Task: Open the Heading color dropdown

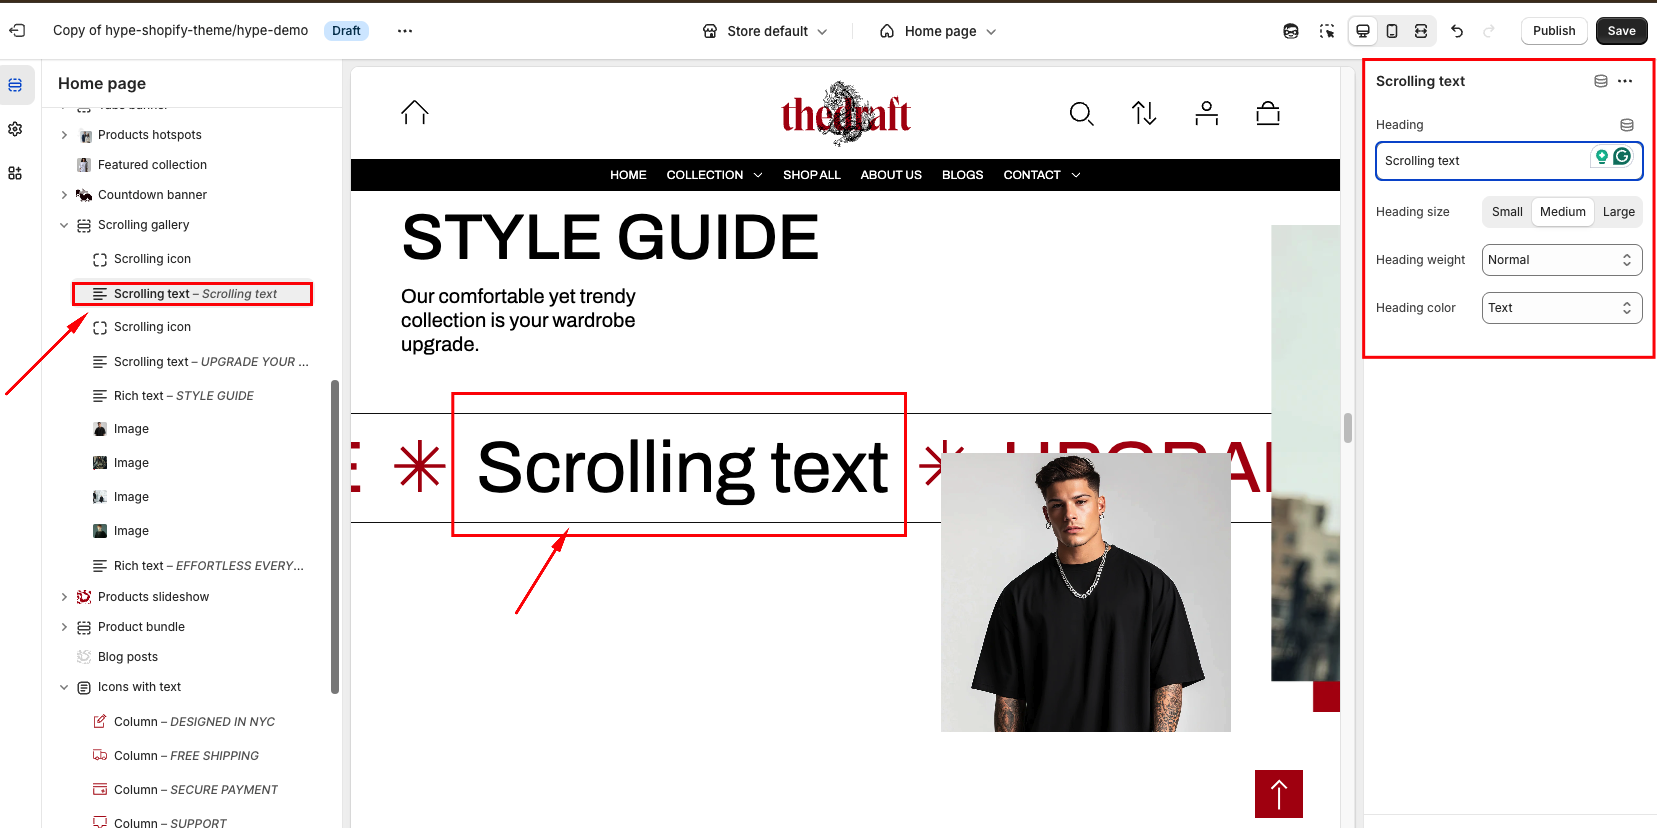Action: [x=1562, y=308]
